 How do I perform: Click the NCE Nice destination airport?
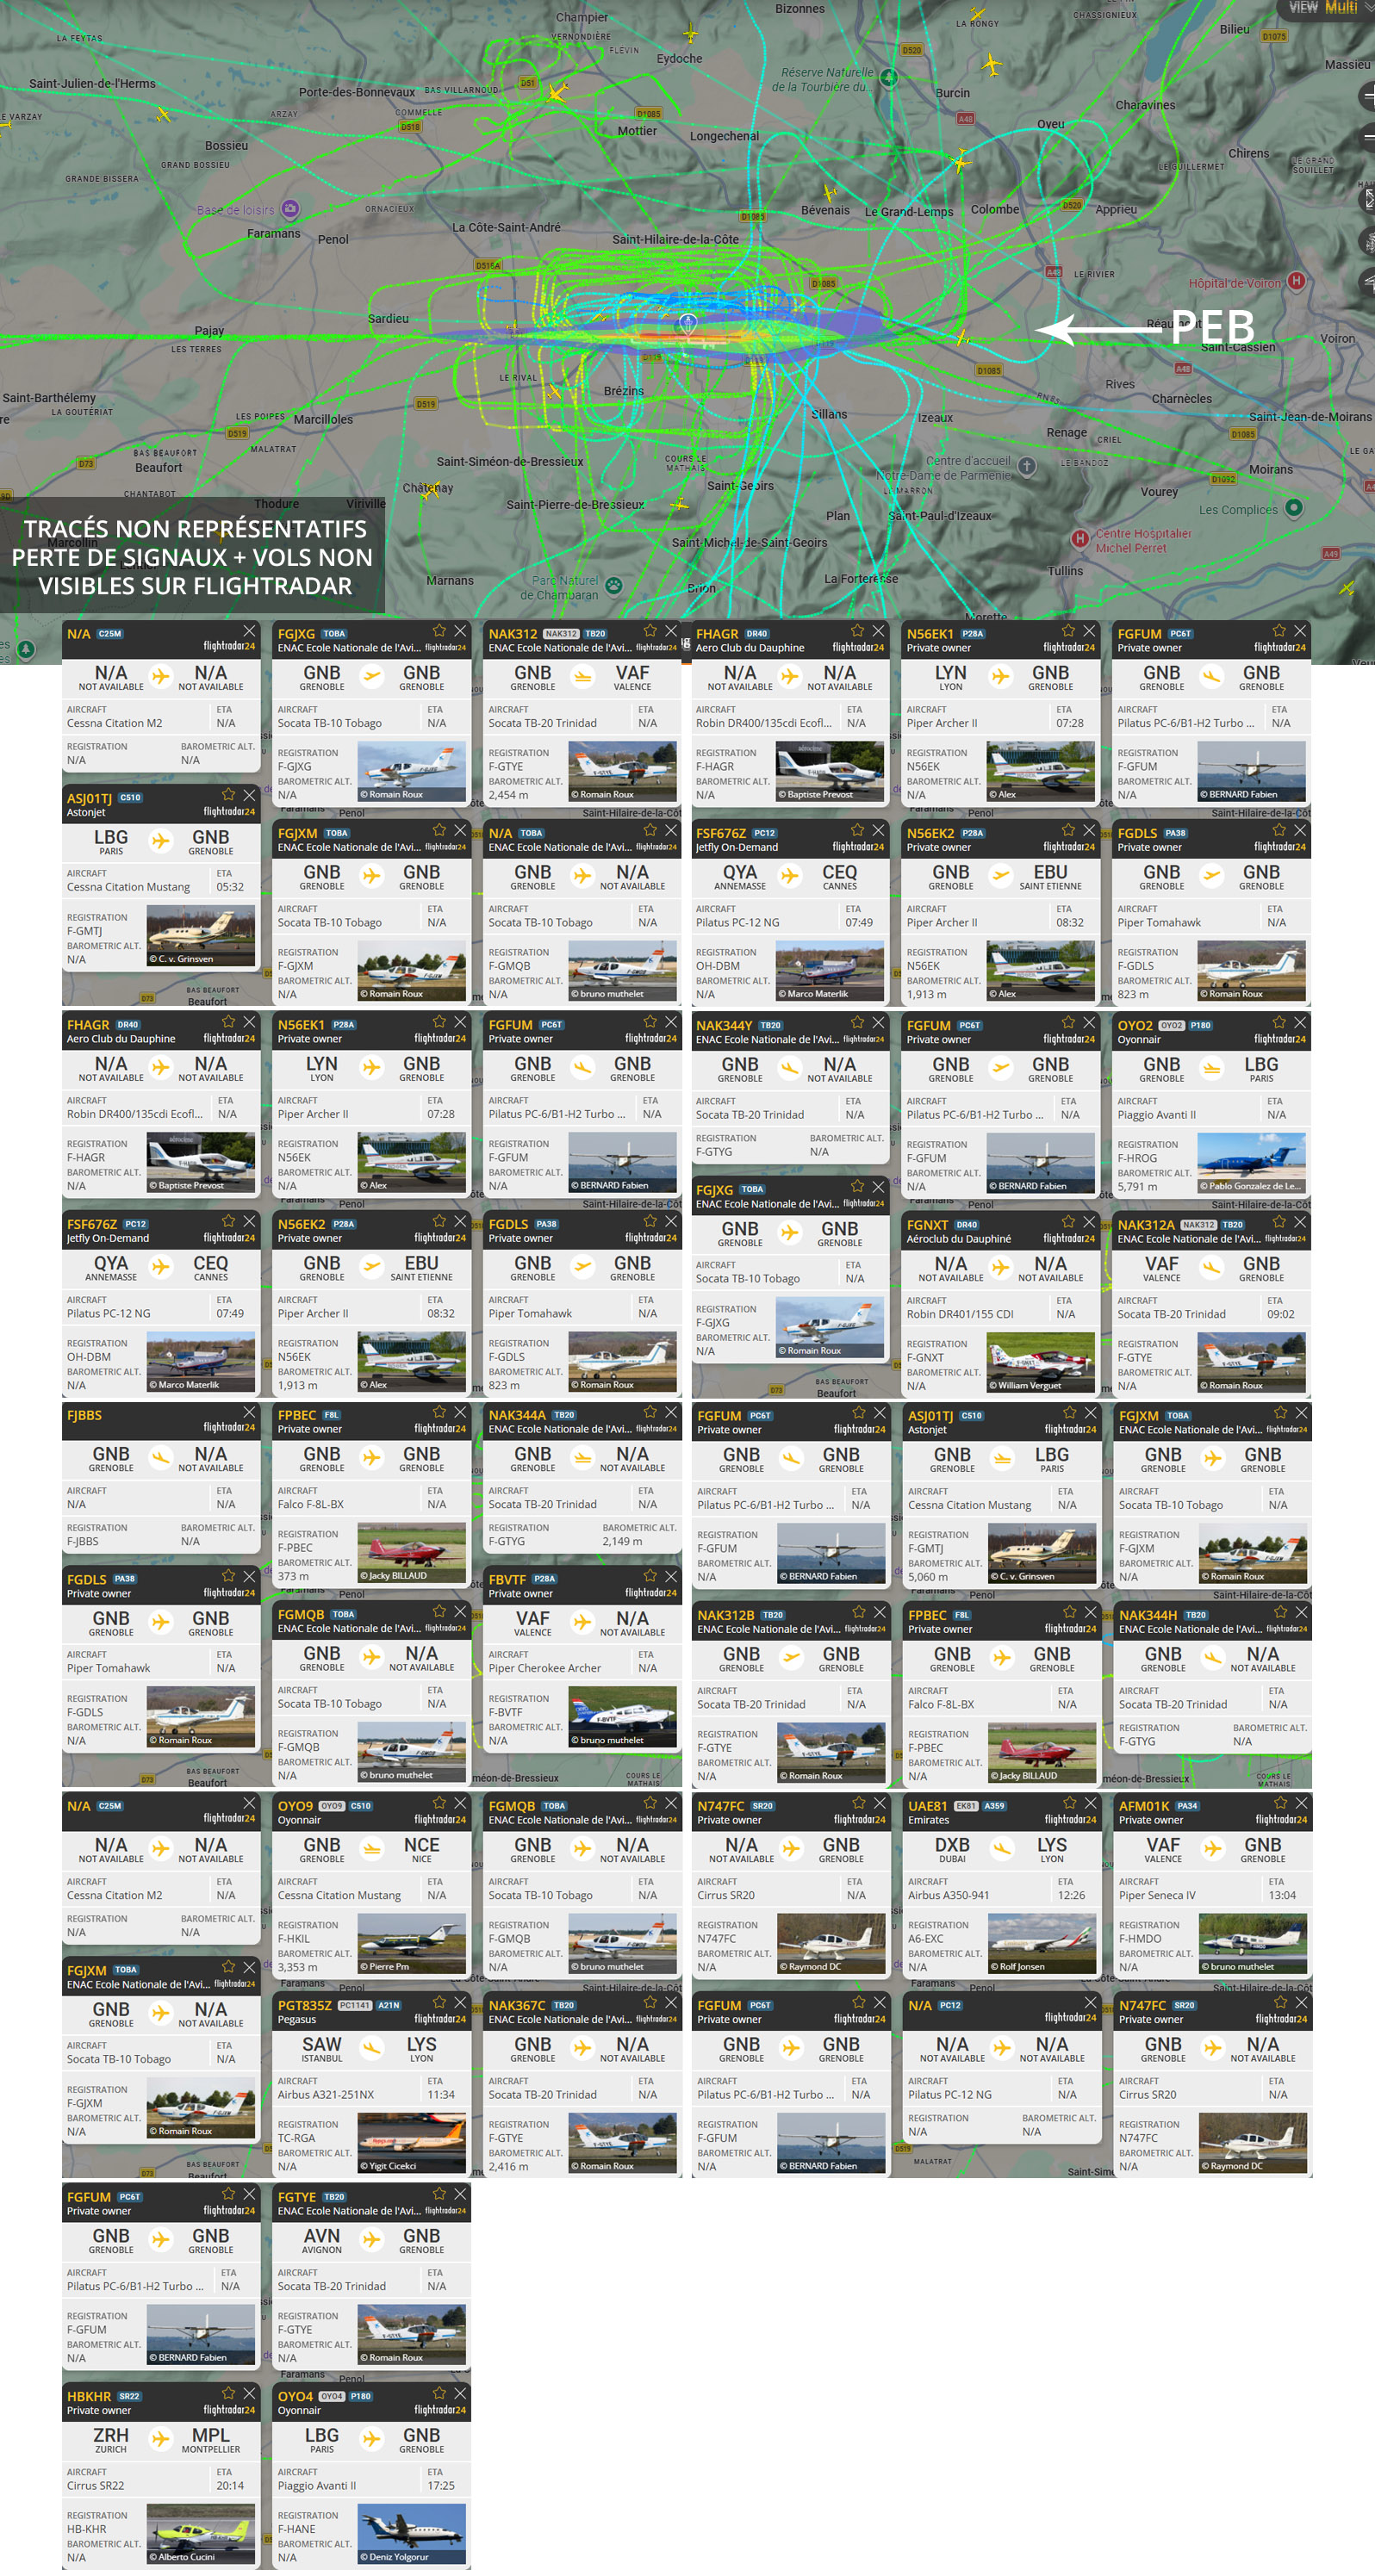tap(422, 1849)
